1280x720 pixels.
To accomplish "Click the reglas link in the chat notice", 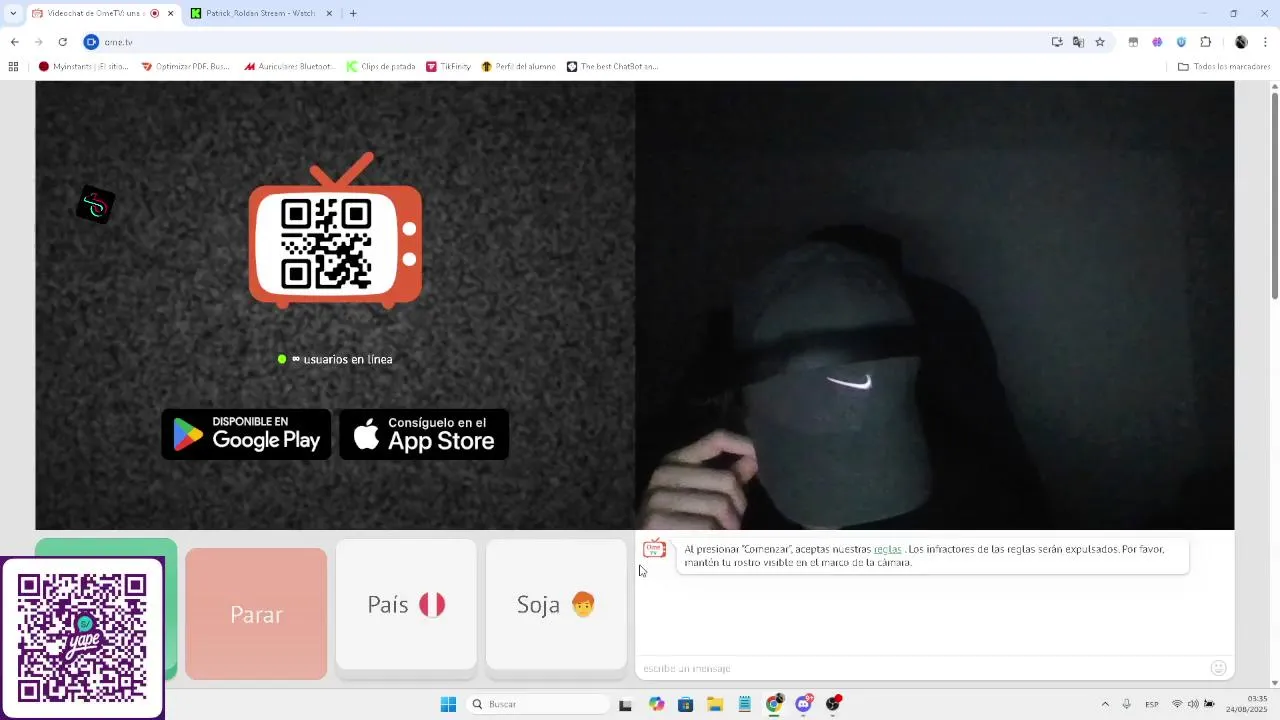I will point(887,550).
